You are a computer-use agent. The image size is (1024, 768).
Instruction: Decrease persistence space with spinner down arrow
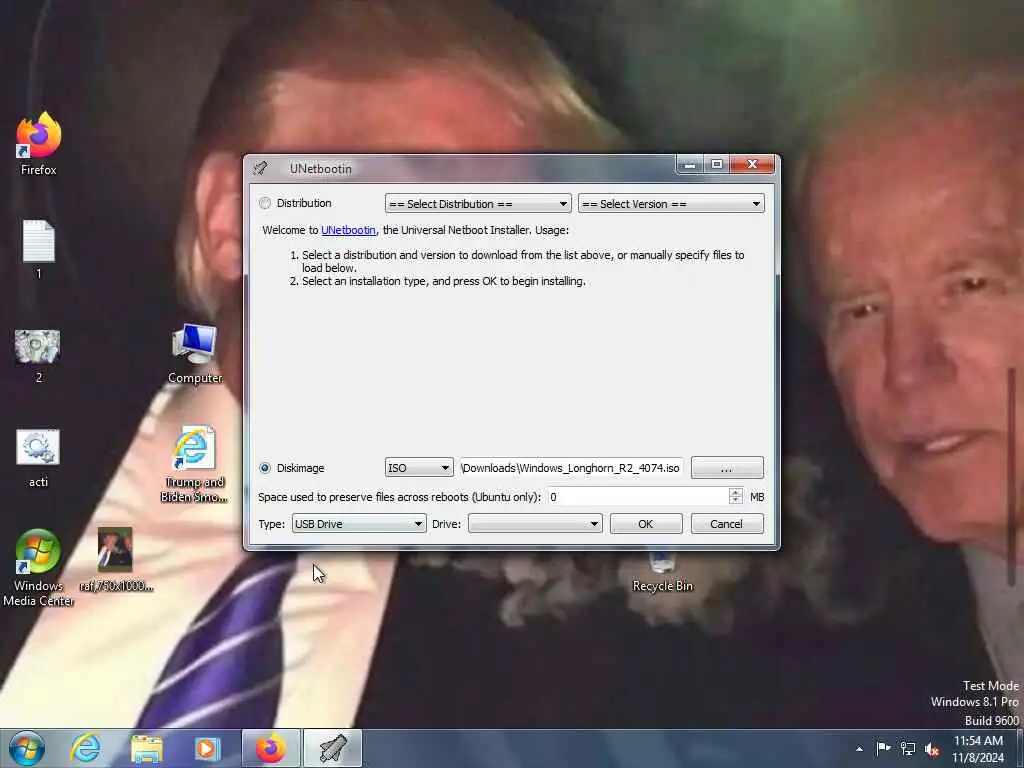coord(735,501)
